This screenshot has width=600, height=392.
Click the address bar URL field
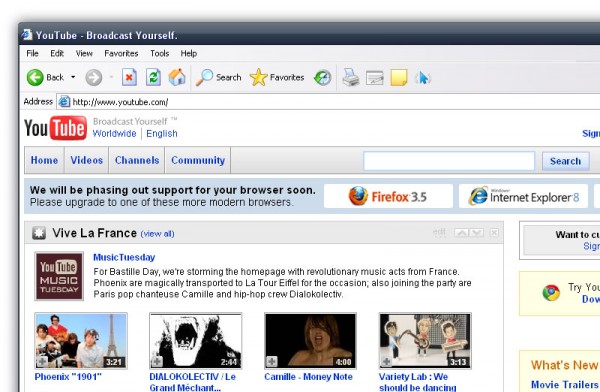click(328, 102)
